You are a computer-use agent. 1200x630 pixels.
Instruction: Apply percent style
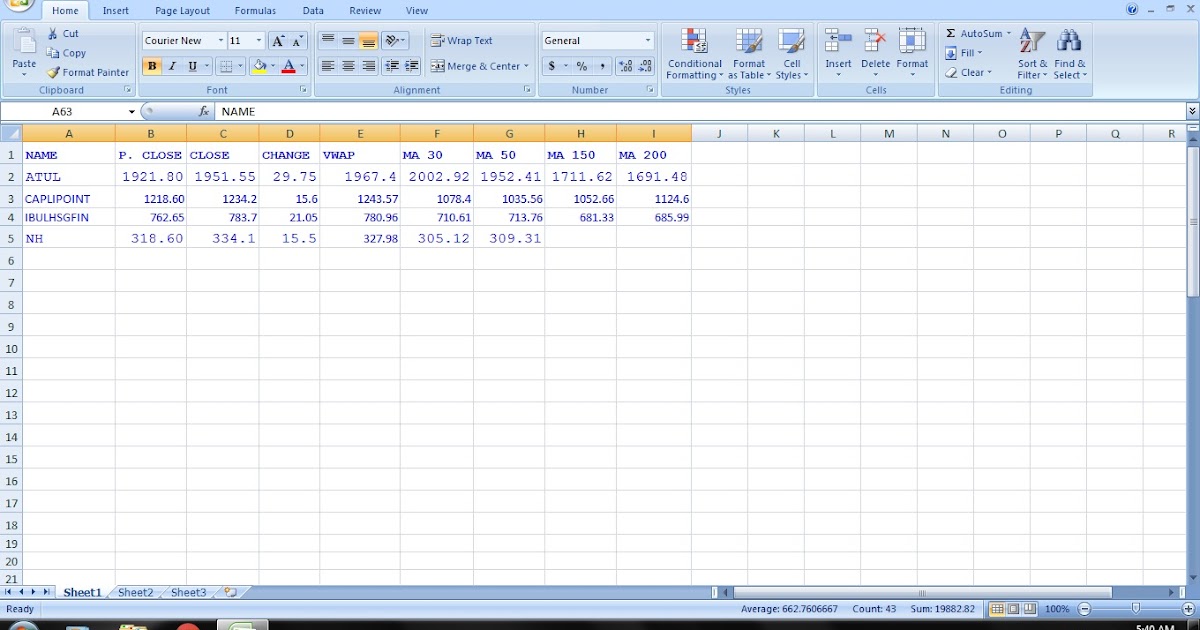pos(581,66)
